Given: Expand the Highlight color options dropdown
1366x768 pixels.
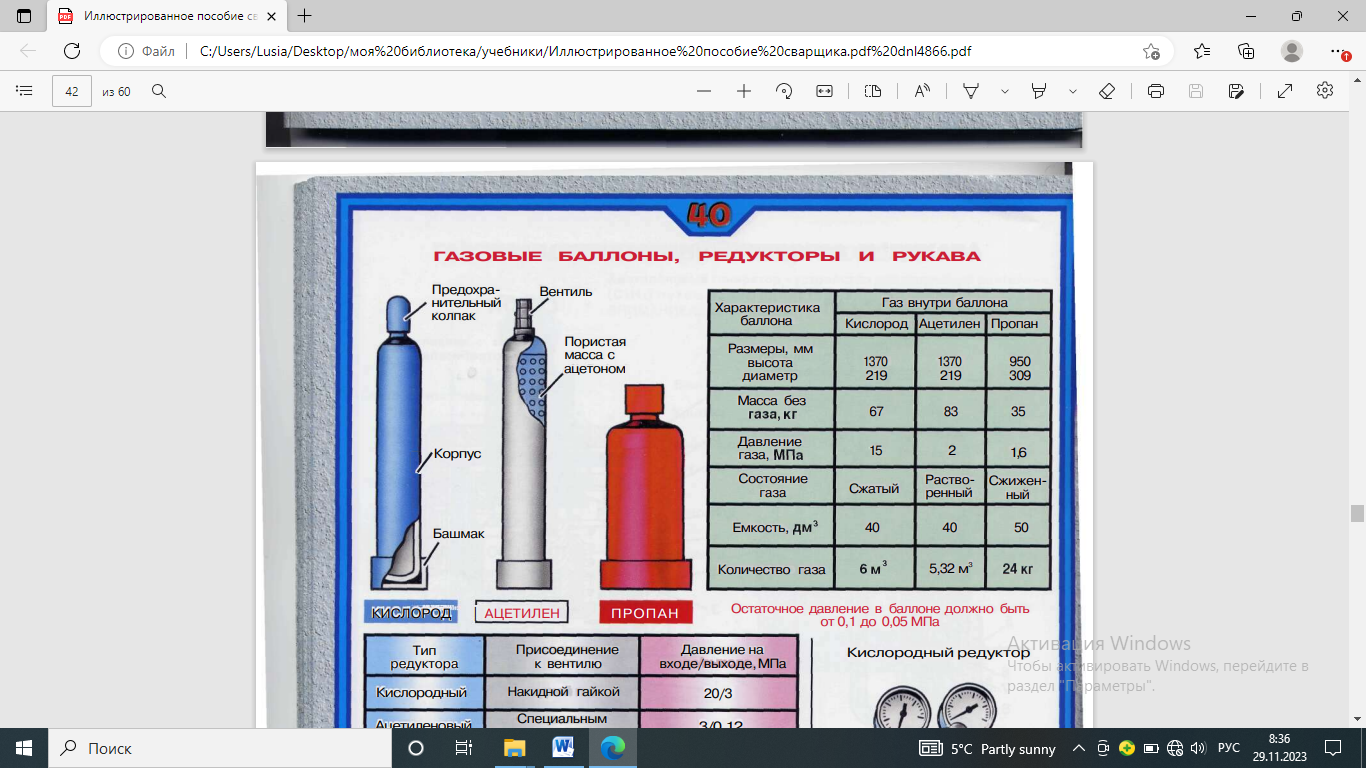Looking at the screenshot, I should (1073, 91).
